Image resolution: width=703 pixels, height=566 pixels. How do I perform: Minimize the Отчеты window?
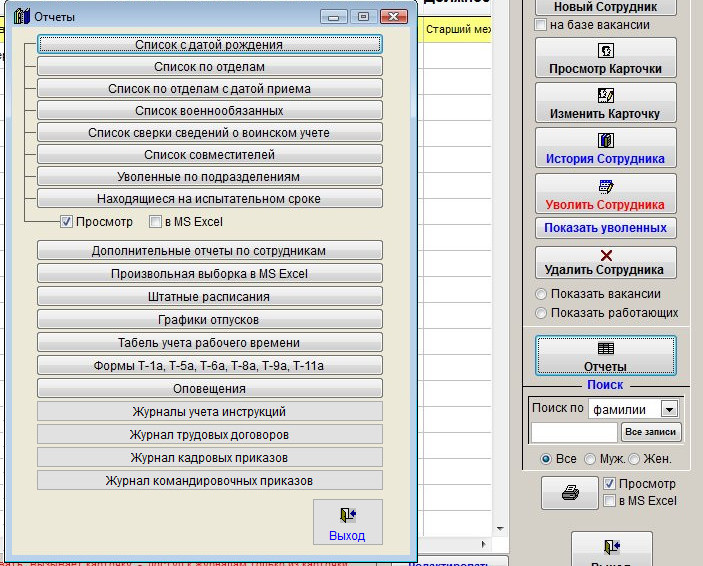pyautogui.click(x=334, y=17)
